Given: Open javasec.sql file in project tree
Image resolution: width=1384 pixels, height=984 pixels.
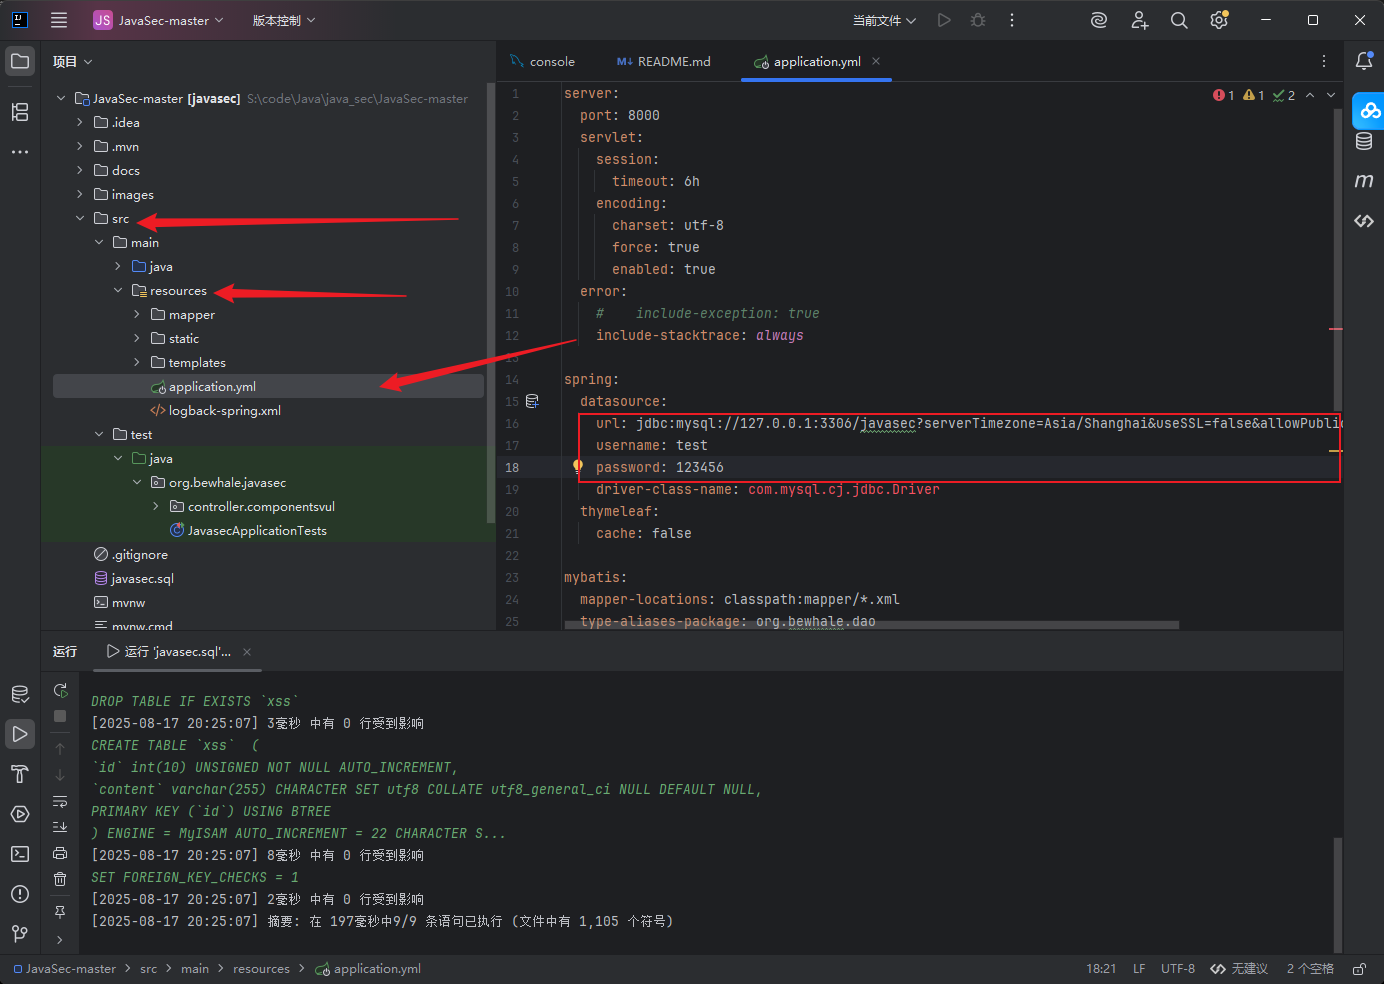Looking at the screenshot, I should (x=142, y=578).
